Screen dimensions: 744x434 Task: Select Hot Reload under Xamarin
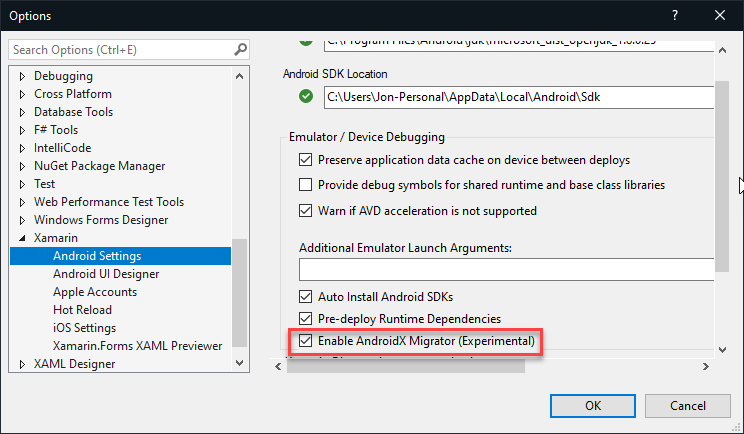tap(82, 310)
